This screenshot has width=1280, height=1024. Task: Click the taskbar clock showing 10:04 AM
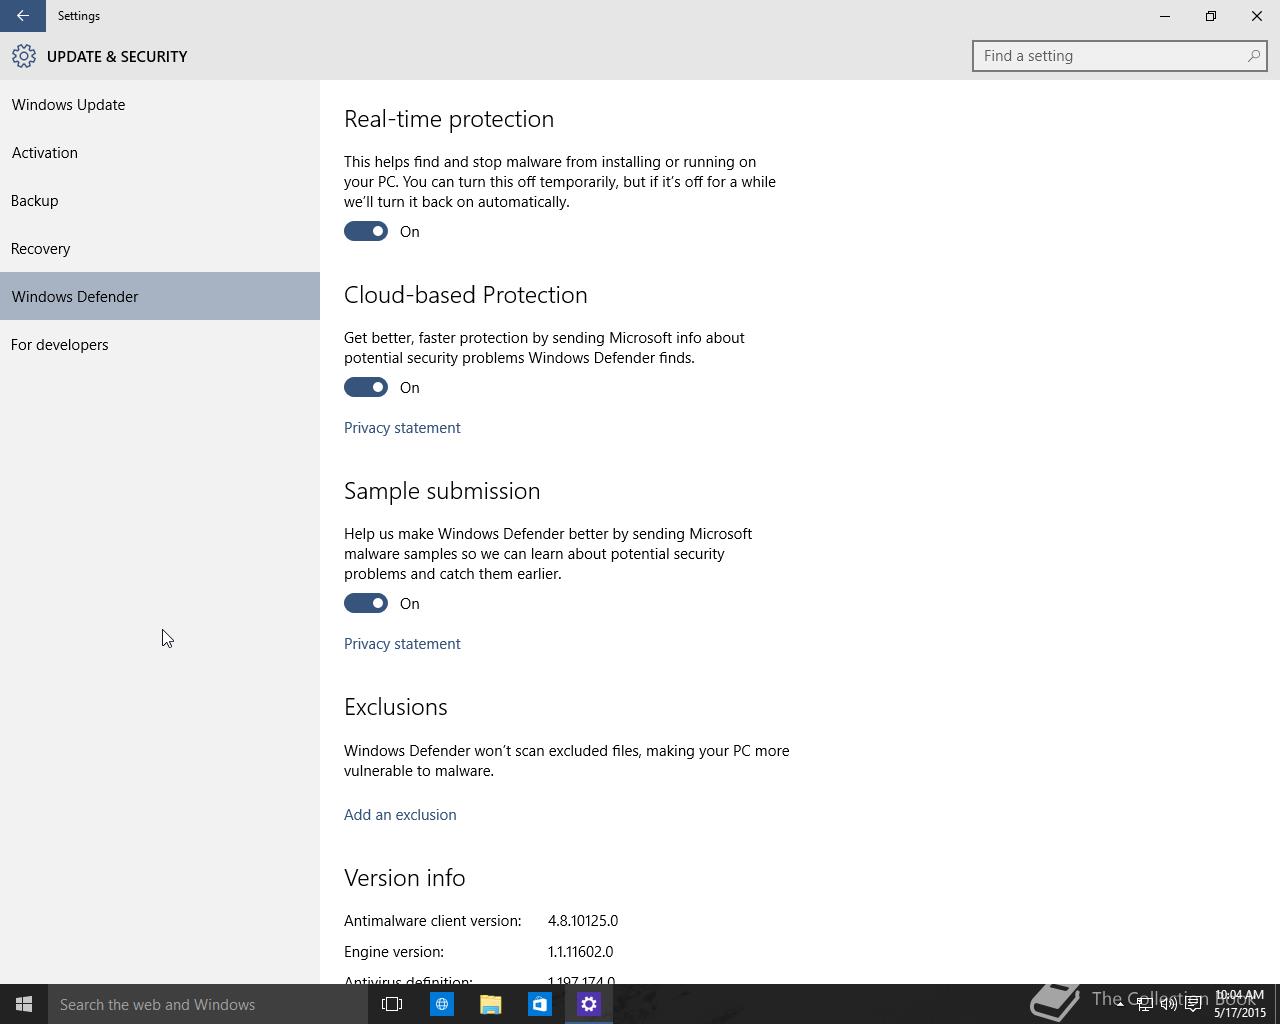1240,1004
